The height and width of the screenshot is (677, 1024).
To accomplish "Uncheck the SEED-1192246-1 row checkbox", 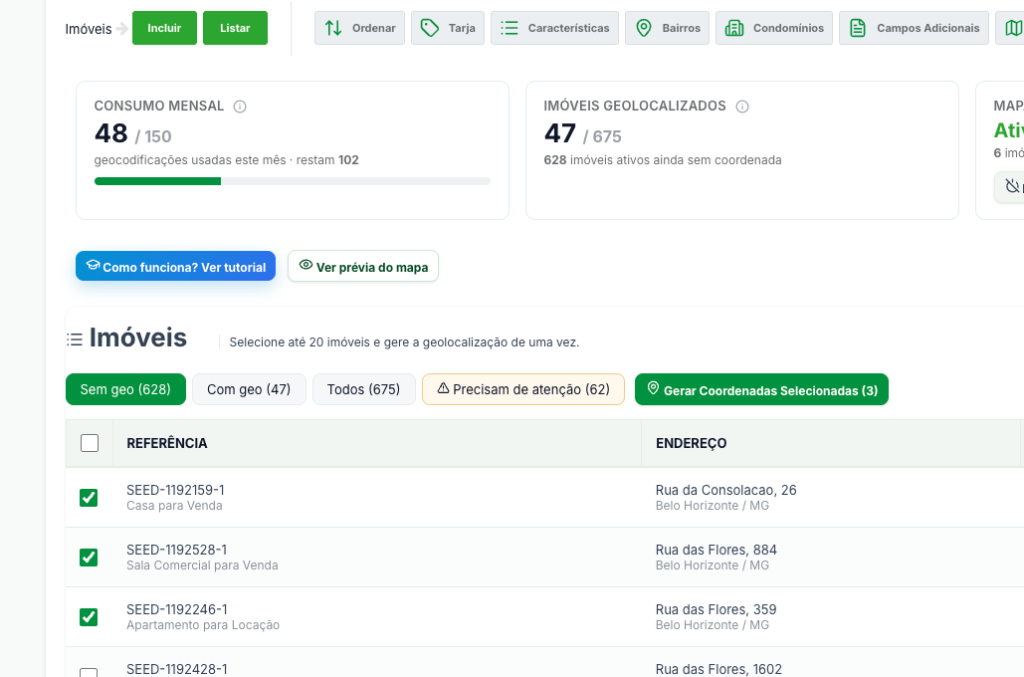I will 89,617.
